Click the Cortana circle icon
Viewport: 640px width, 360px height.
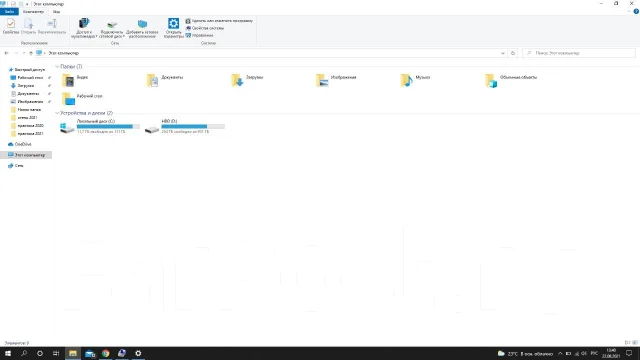pyautogui.click(x=40, y=353)
